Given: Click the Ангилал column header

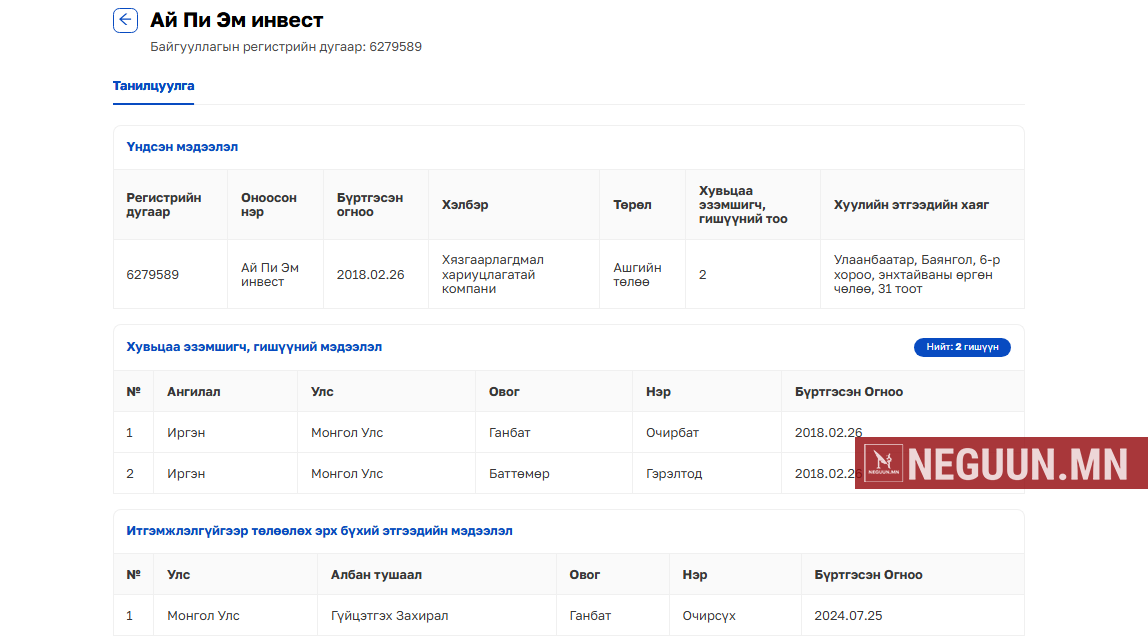Looking at the screenshot, I should pos(194,392).
